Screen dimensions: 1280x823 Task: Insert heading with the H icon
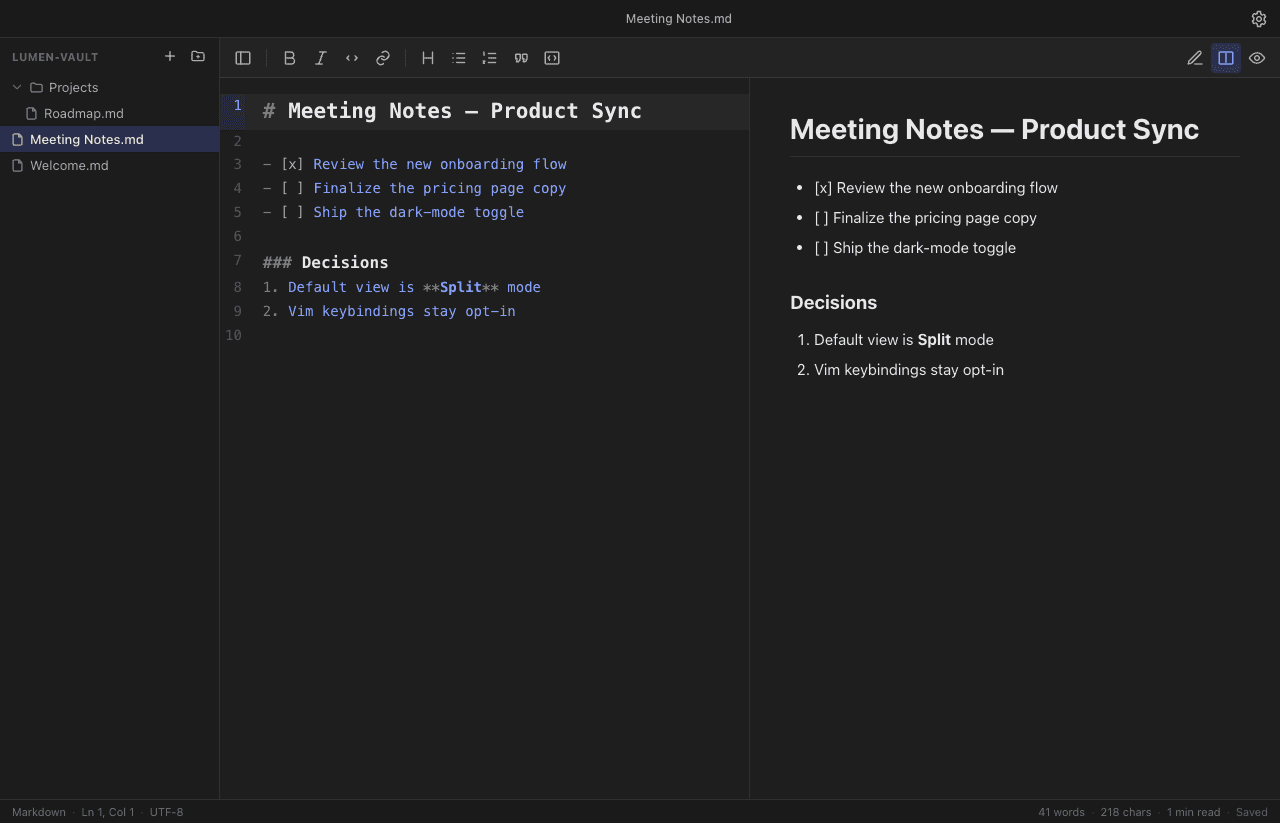(427, 58)
